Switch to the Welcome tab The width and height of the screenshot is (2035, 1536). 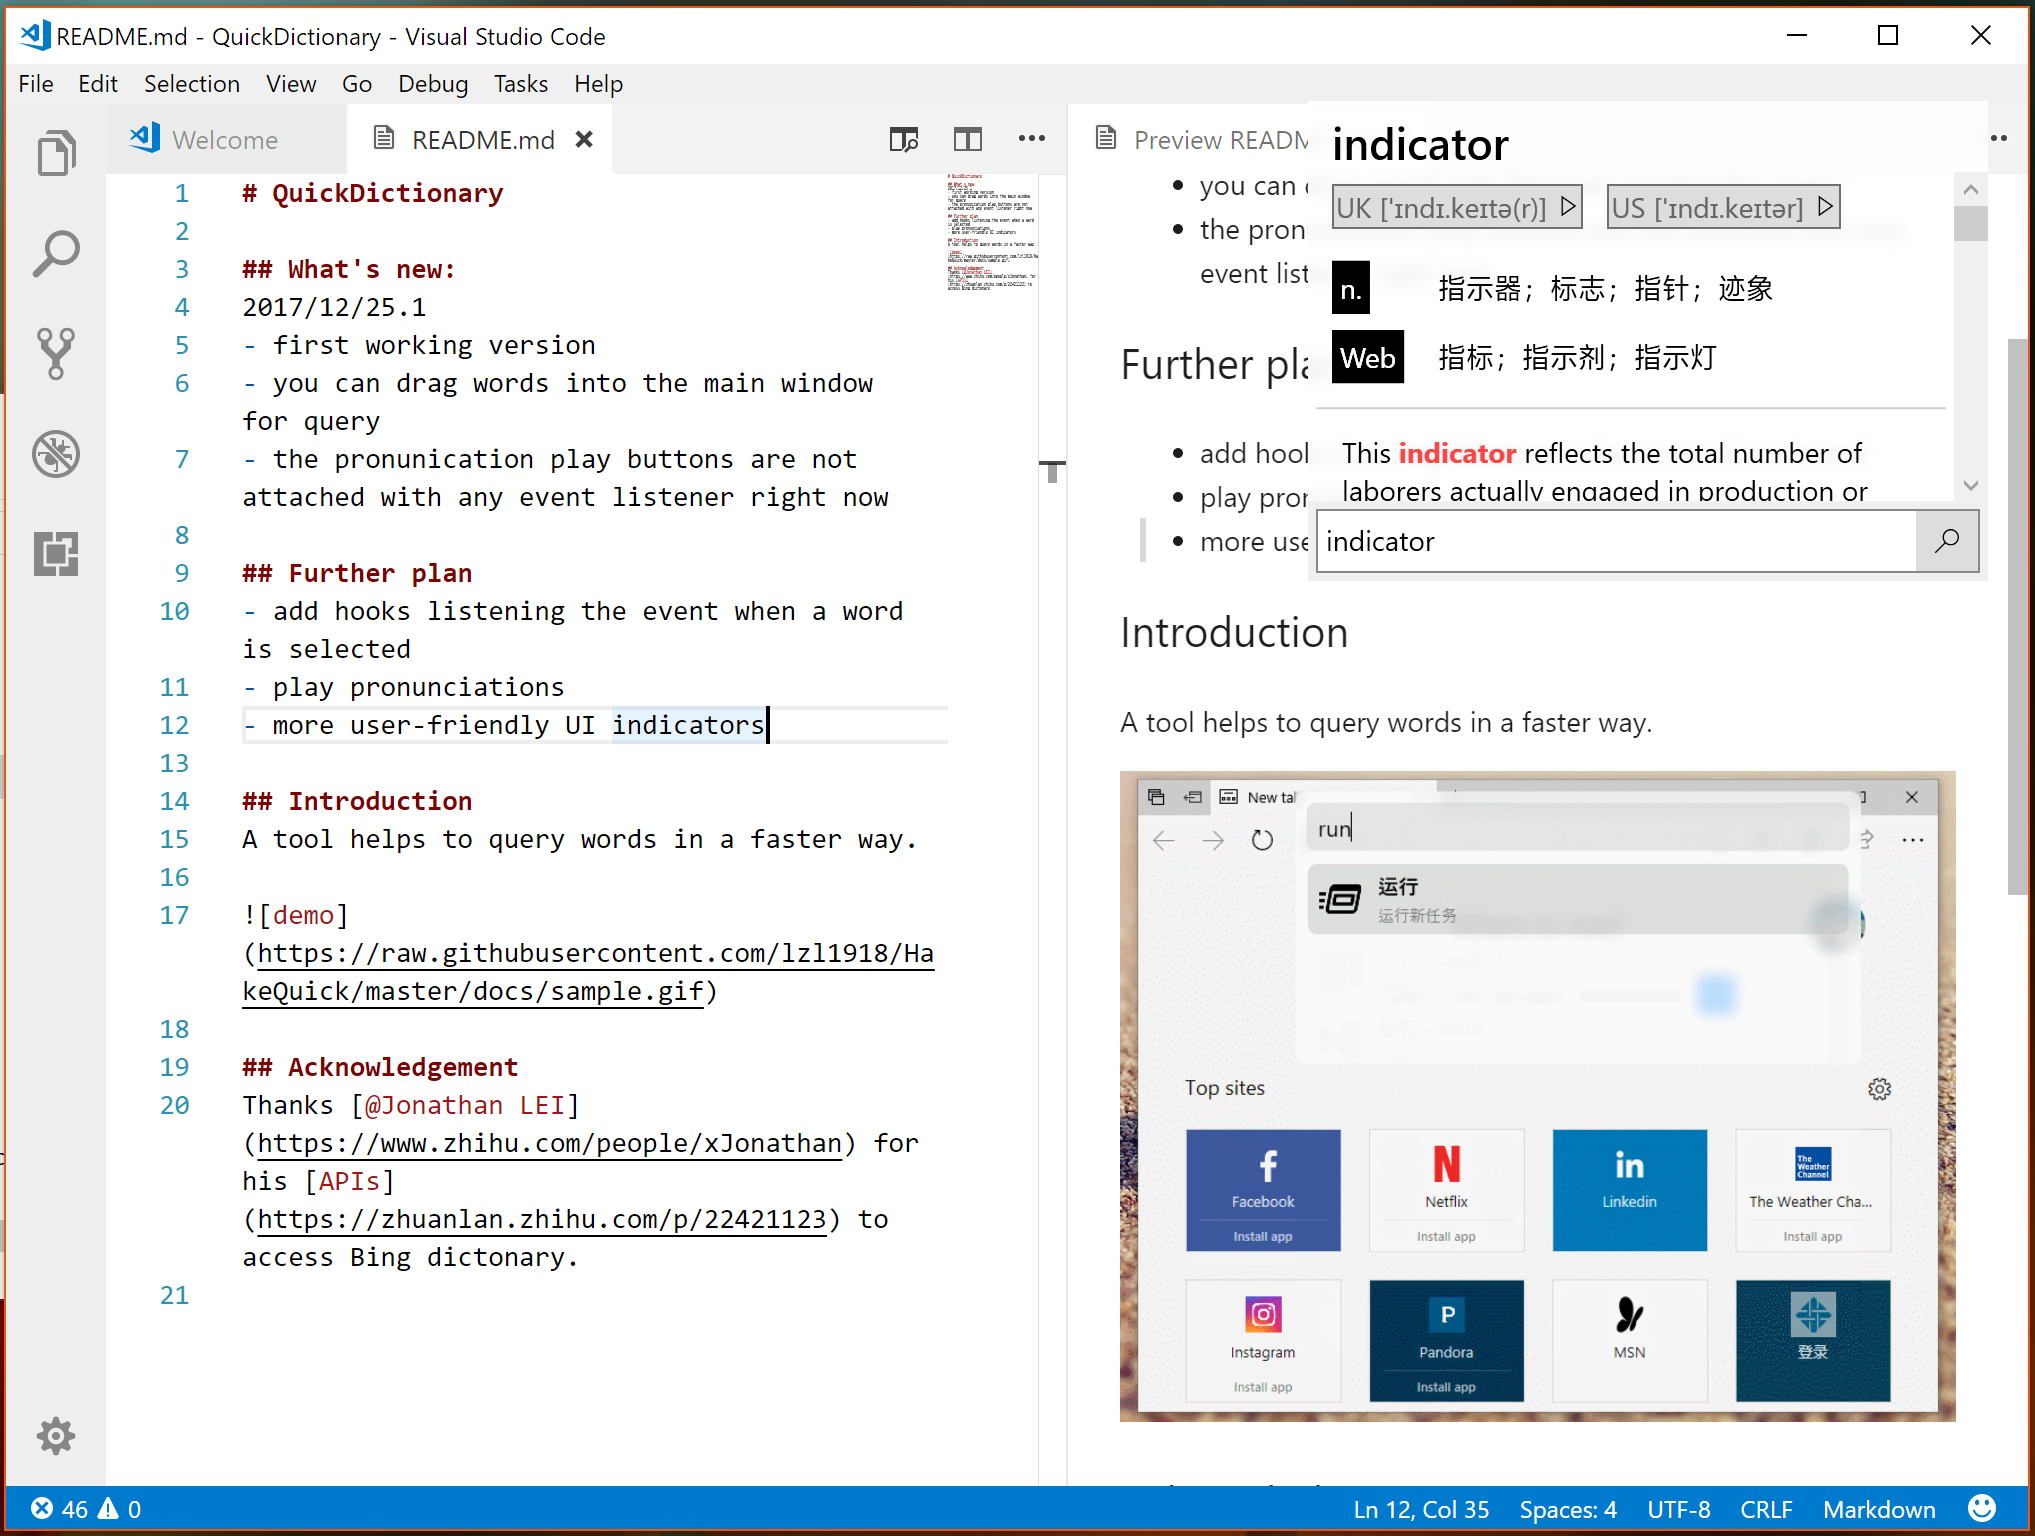(224, 140)
